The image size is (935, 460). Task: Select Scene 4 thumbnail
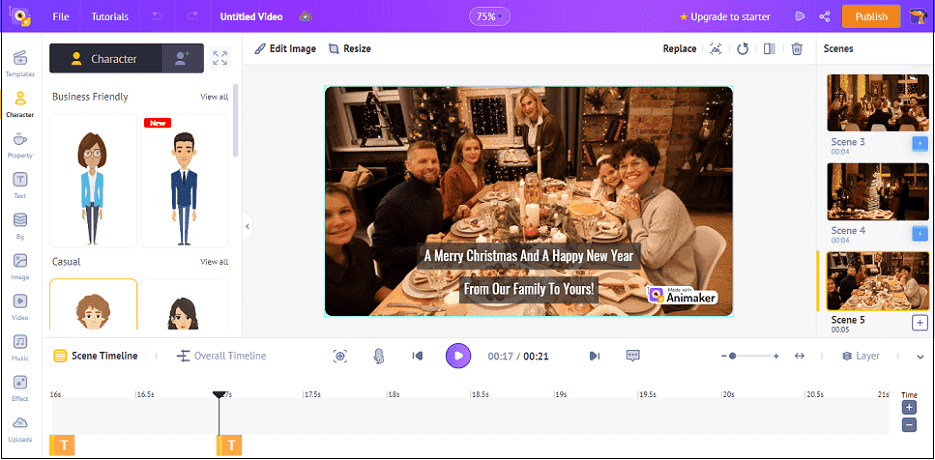tap(878, 192)
